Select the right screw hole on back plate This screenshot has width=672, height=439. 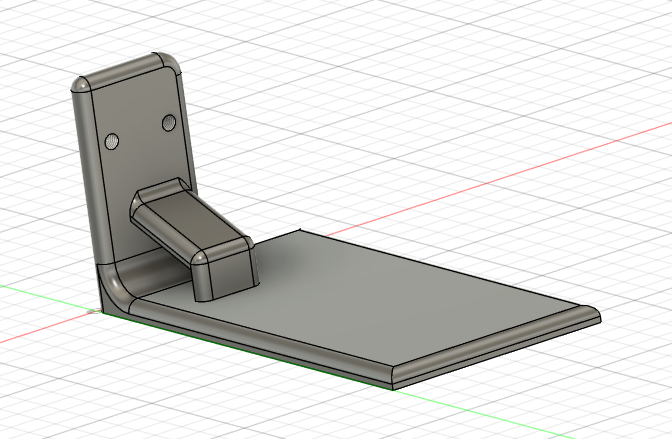[x=169, y=123]
